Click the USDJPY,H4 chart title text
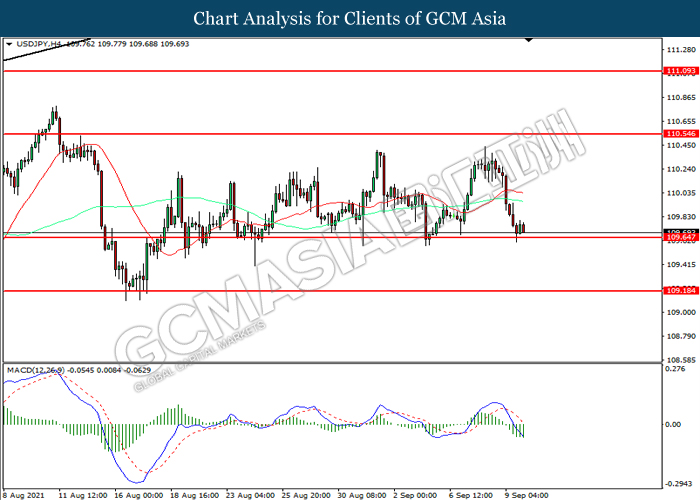Image resolution: width=700 pixels, height=500 pixels. (38, 44)
